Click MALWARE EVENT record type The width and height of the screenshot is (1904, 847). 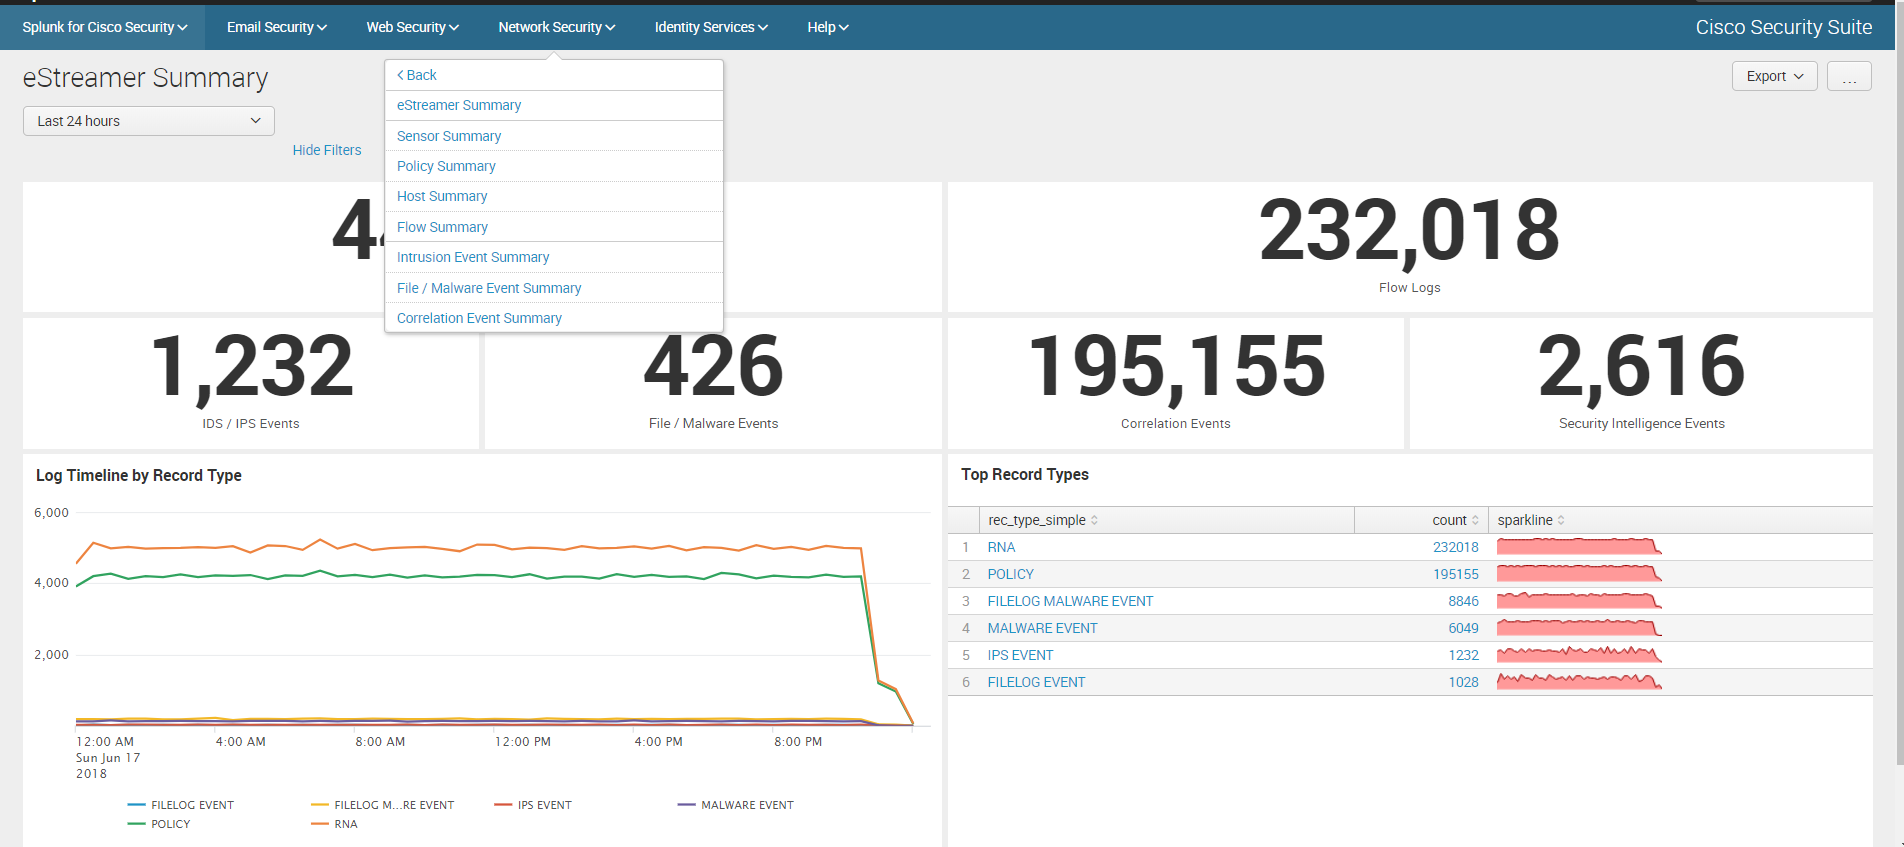pyautogui.click(x=1042, y=628)
